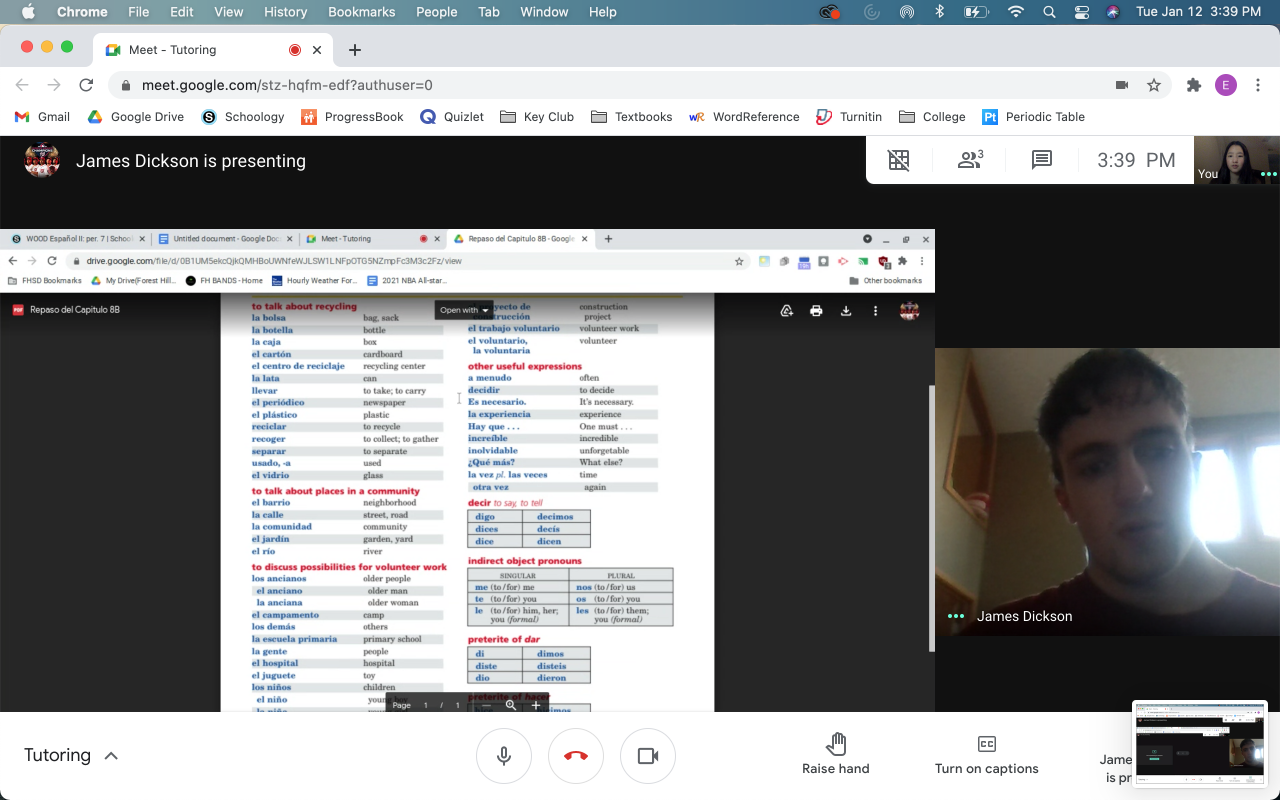This screenshot has height=800, width=1280.
Task: Open the Schoology bookmark
Action: point(243,117)
